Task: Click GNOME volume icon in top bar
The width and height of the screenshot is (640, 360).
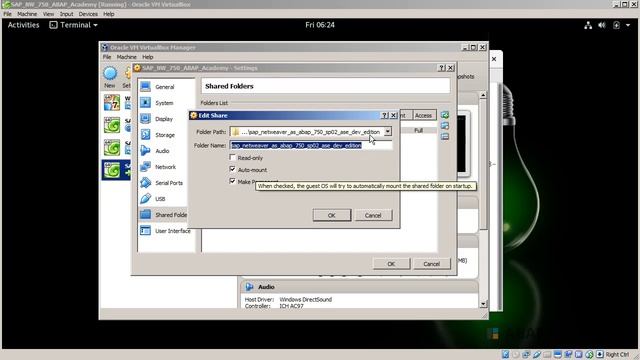Action: (x=602, y=25)
